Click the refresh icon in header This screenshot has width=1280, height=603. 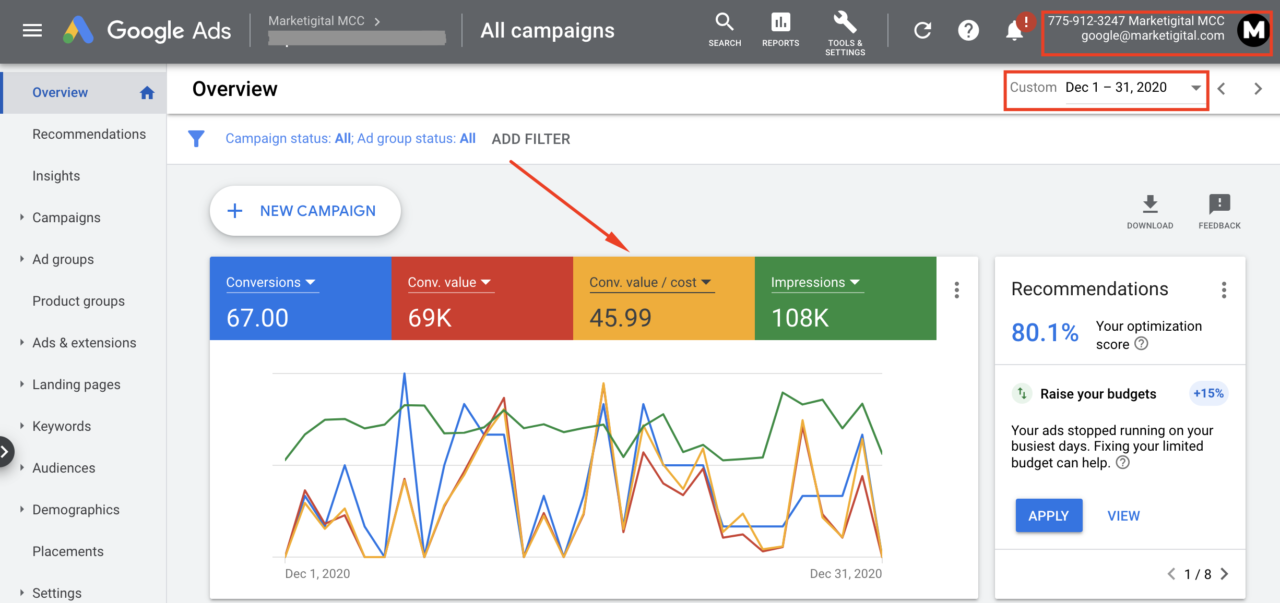(x=923, y=30)
